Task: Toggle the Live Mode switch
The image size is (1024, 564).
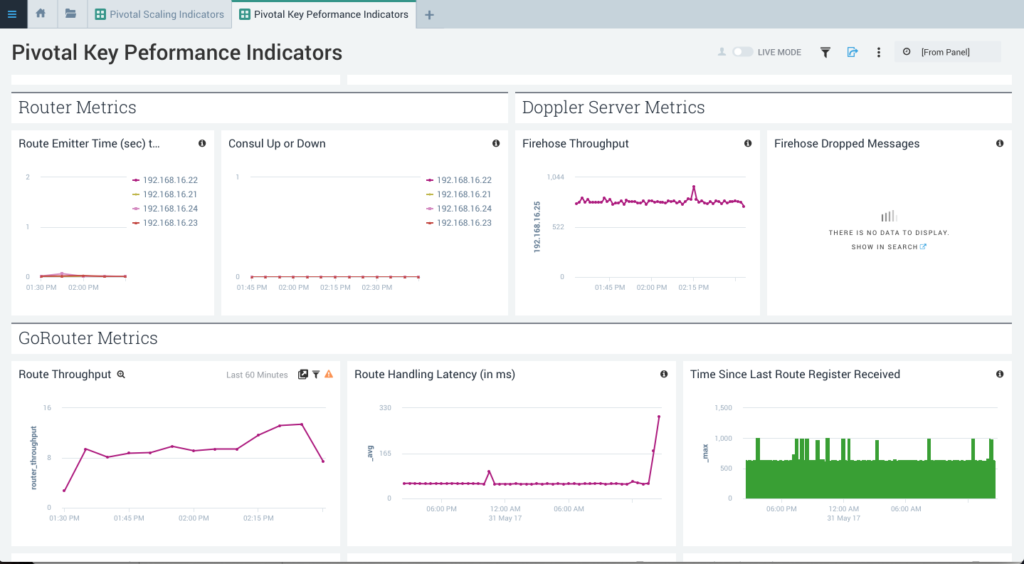Action: (743, 52)
